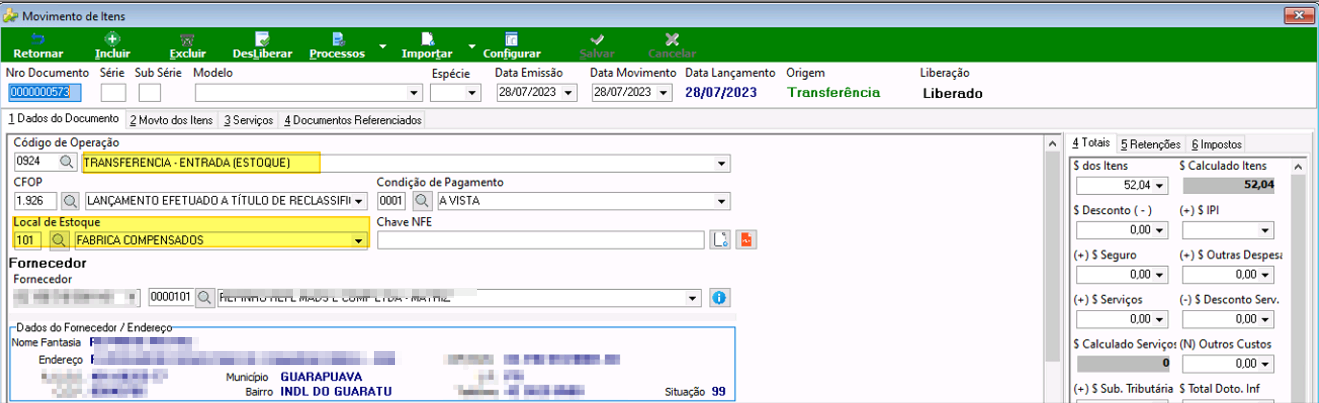Open the Espécie dropdown
Viewport: 1319px width, 403px height.
(473, 93)
